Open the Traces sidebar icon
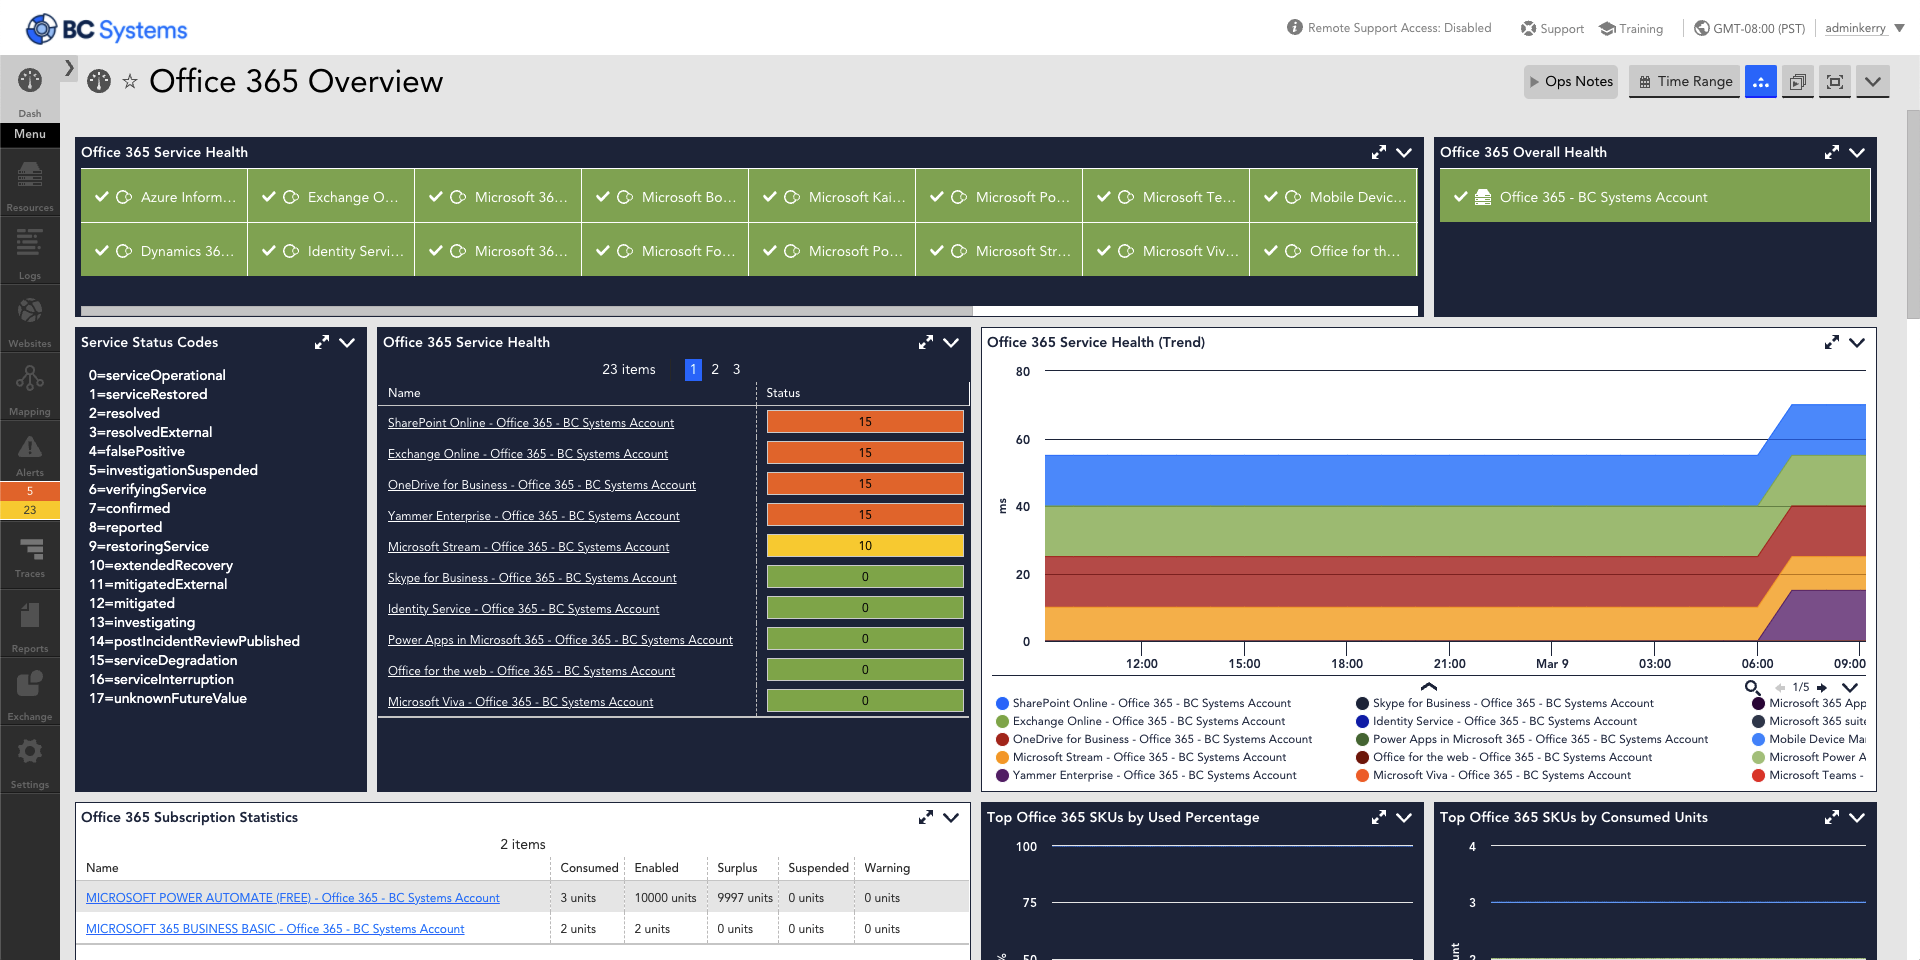The height and width of the screenshot is (960, 1920). click(30, 556)
